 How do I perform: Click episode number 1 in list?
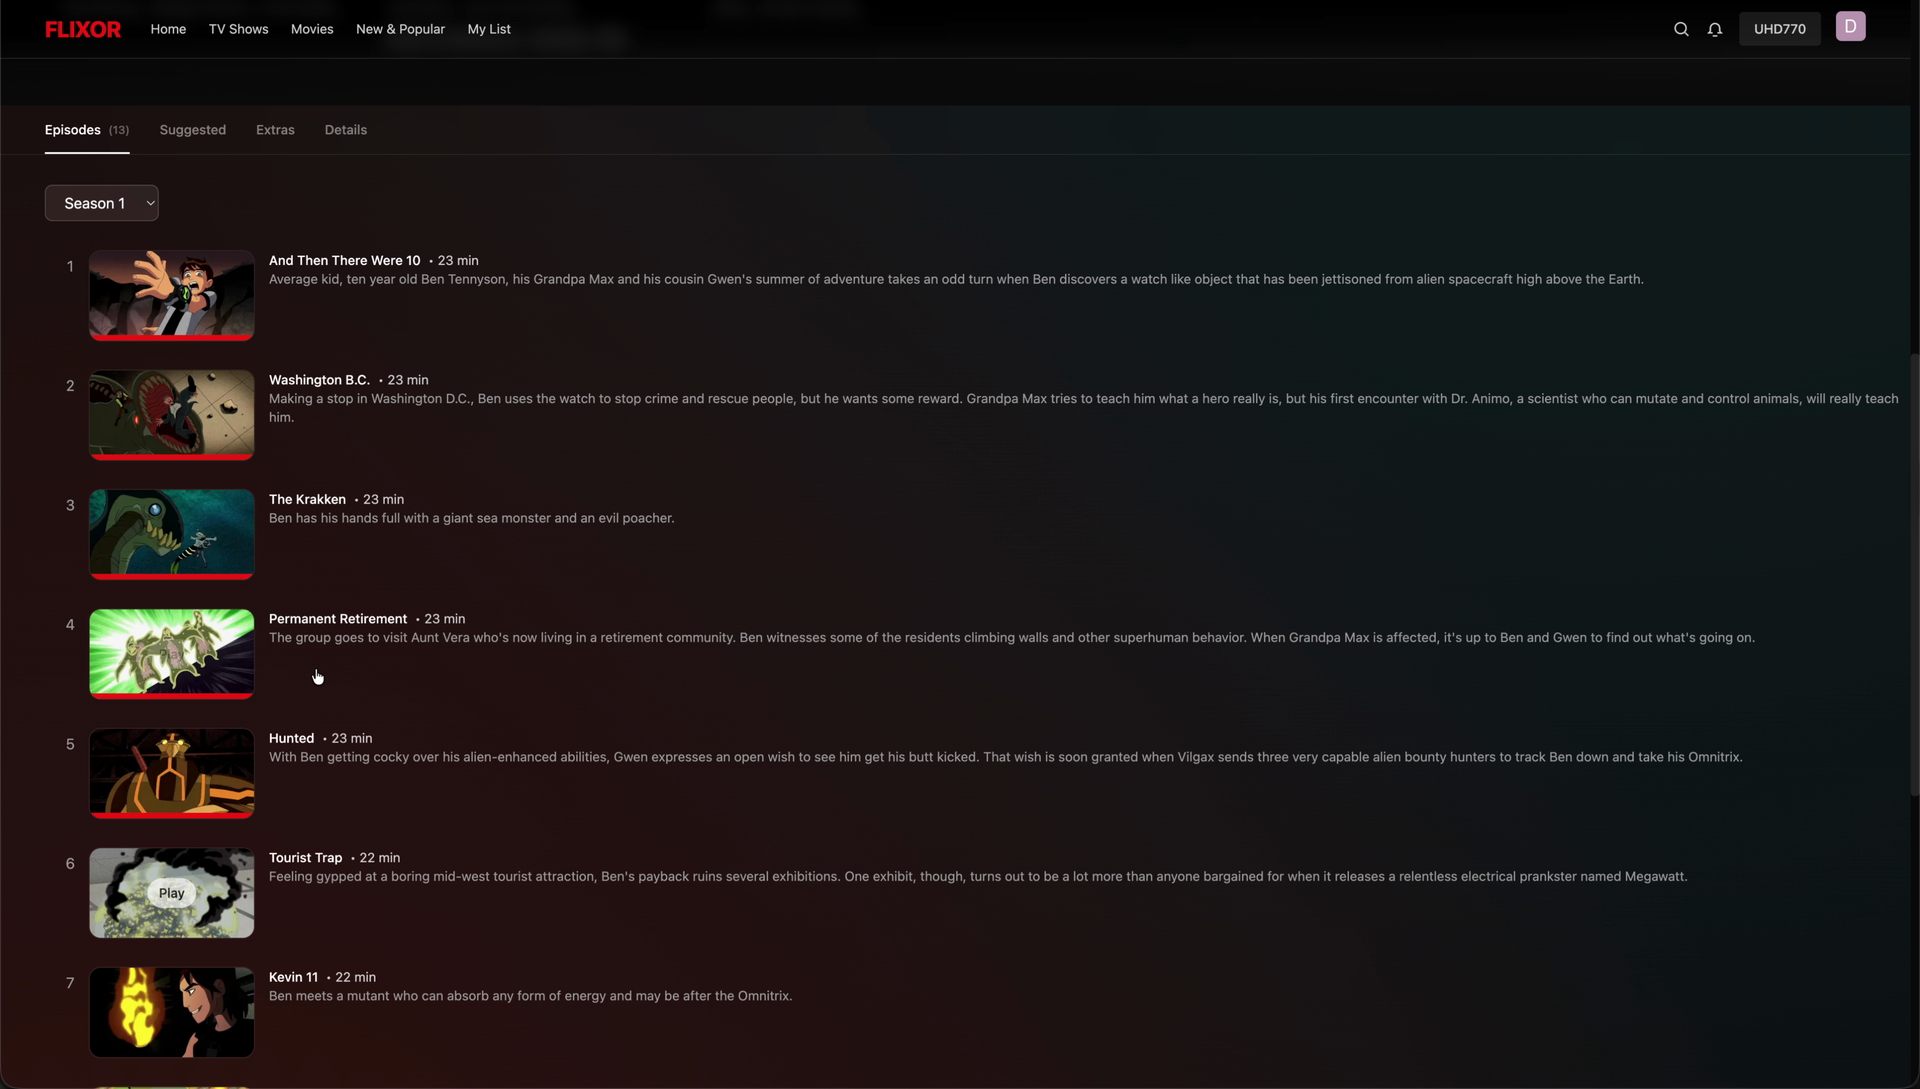70,266
